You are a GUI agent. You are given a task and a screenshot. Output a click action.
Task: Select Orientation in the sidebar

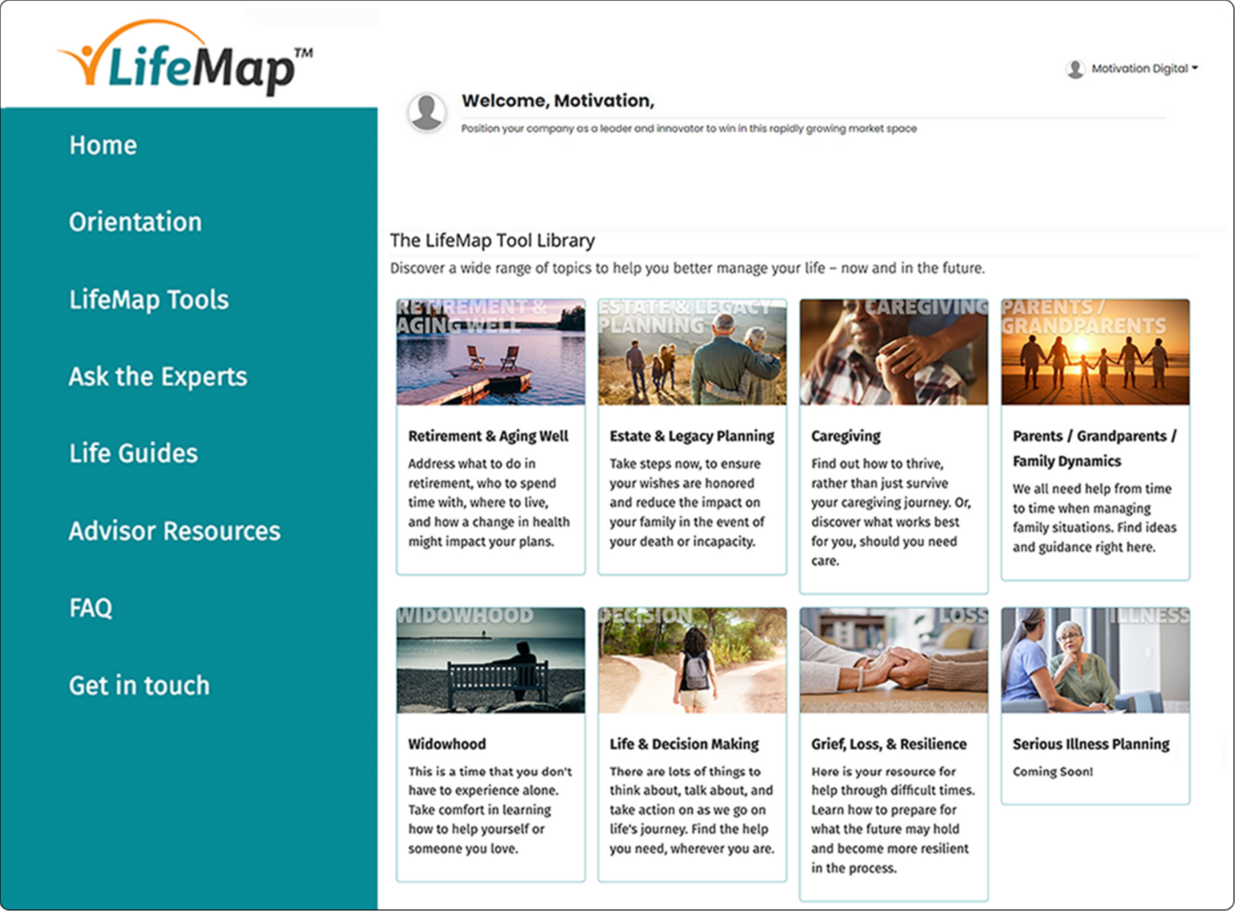135,222
